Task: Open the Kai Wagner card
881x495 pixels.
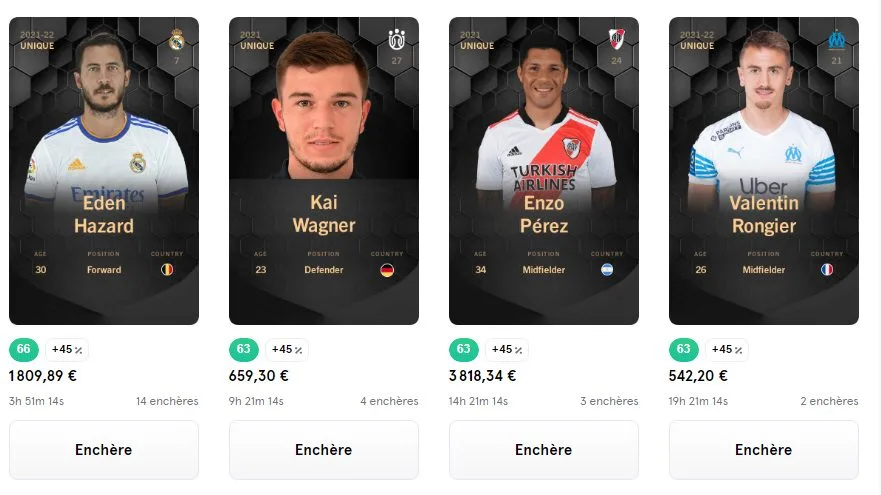Action: pos(324,171)
